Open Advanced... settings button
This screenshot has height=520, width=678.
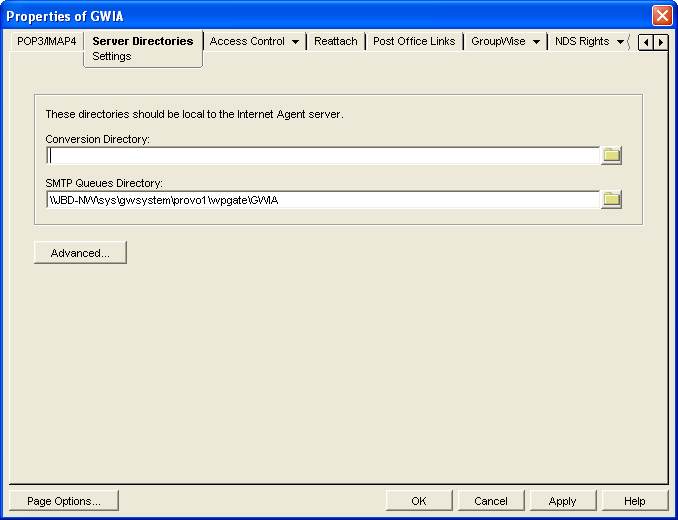[x=80, y=252]
